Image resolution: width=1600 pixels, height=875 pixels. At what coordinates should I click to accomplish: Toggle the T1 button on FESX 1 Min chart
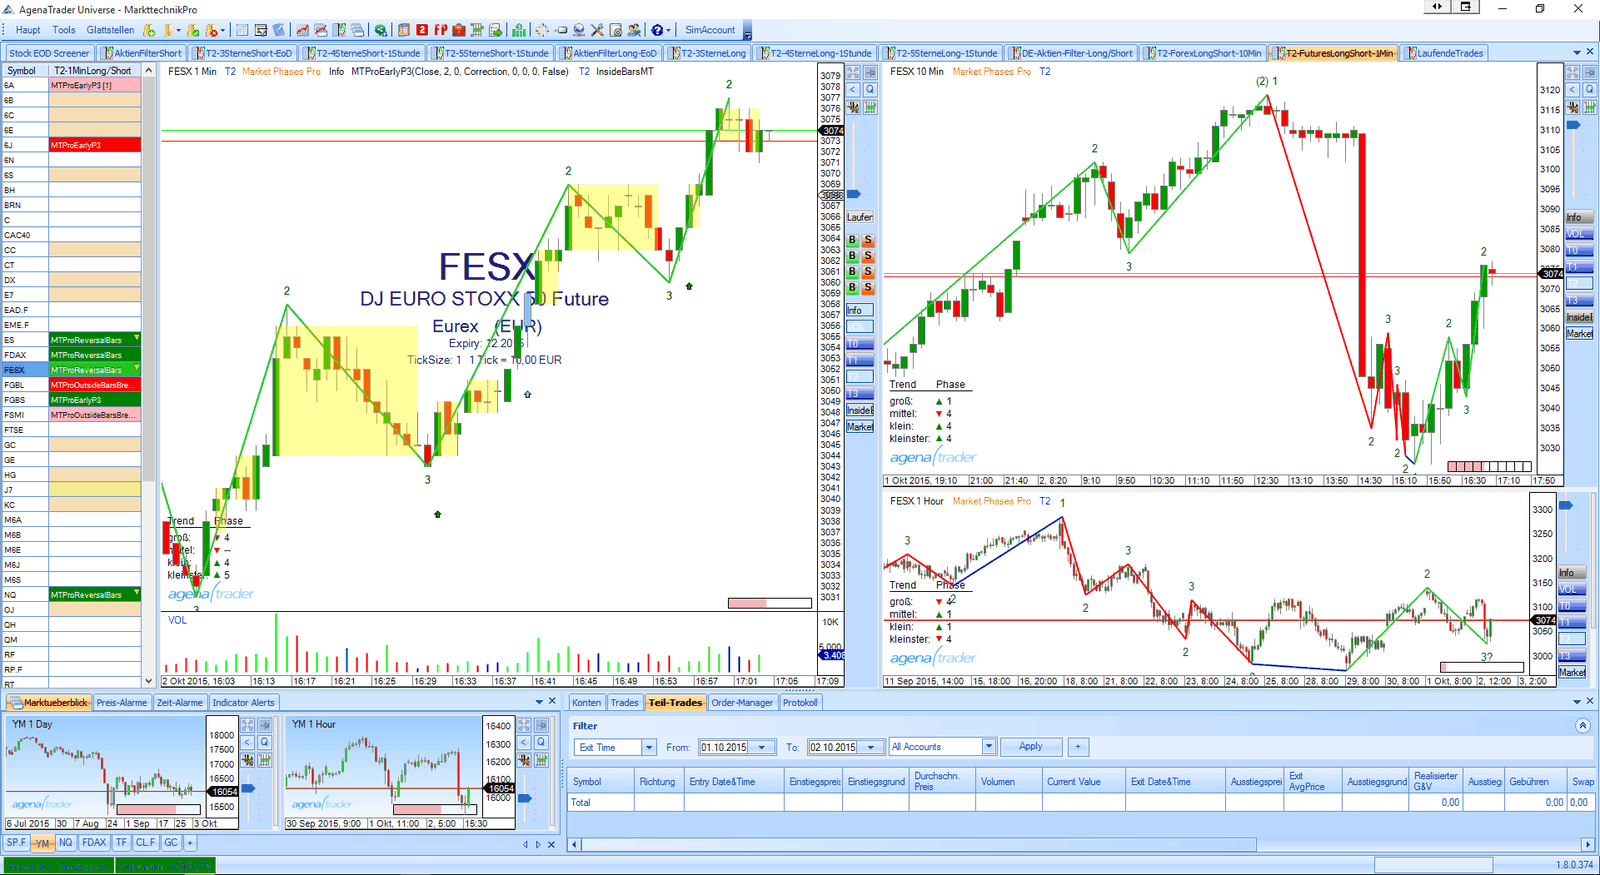click(860, 359)
